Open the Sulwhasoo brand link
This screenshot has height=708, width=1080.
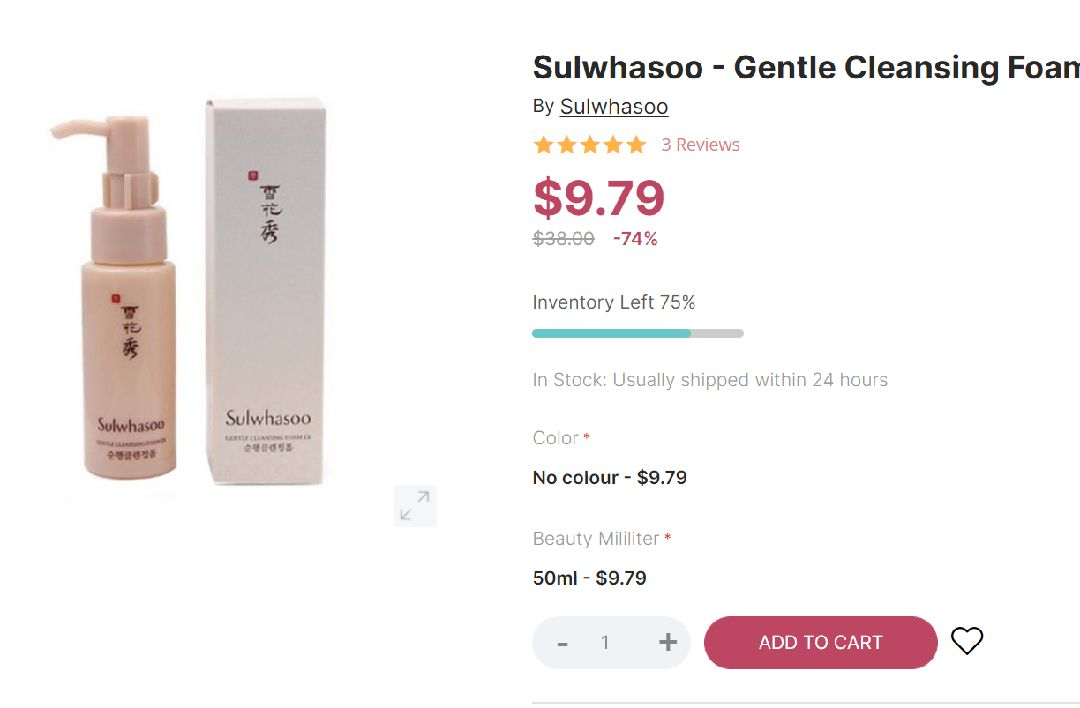[613, 107]
